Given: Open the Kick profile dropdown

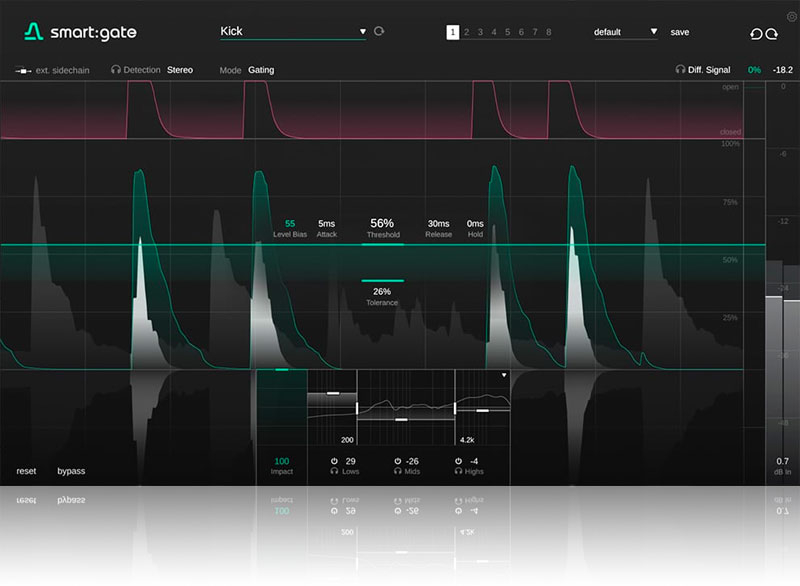Looking at the screenshot, I should [x=362, y=32].
